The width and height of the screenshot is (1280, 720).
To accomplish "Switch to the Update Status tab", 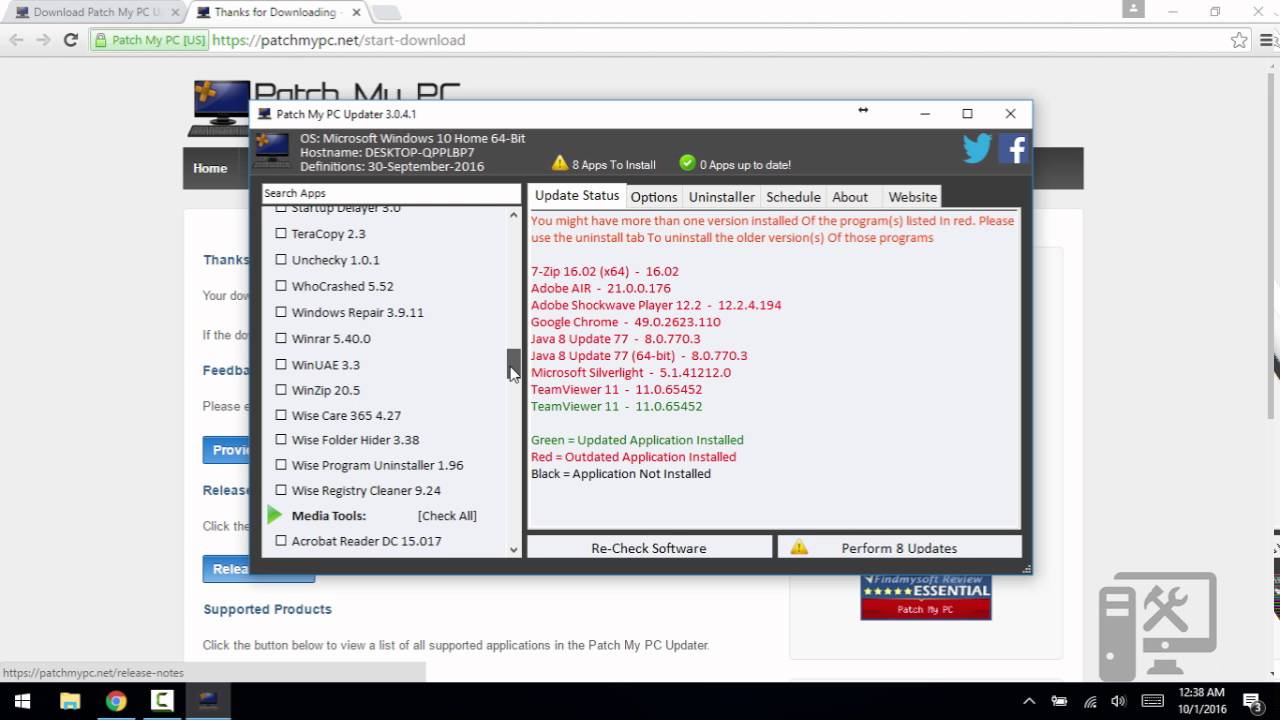I will [577, 196].
